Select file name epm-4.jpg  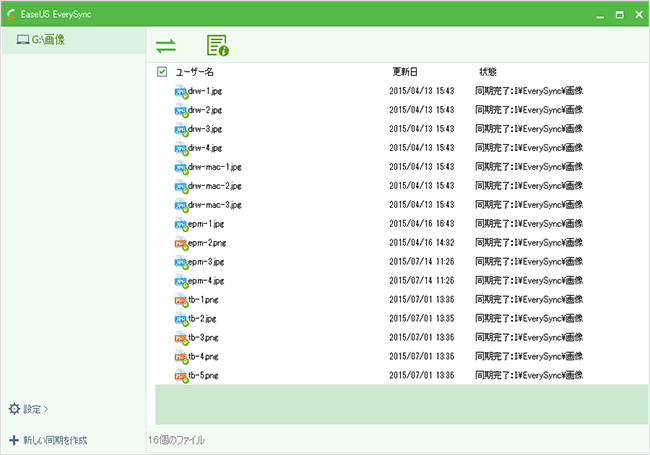coord(206,281)
